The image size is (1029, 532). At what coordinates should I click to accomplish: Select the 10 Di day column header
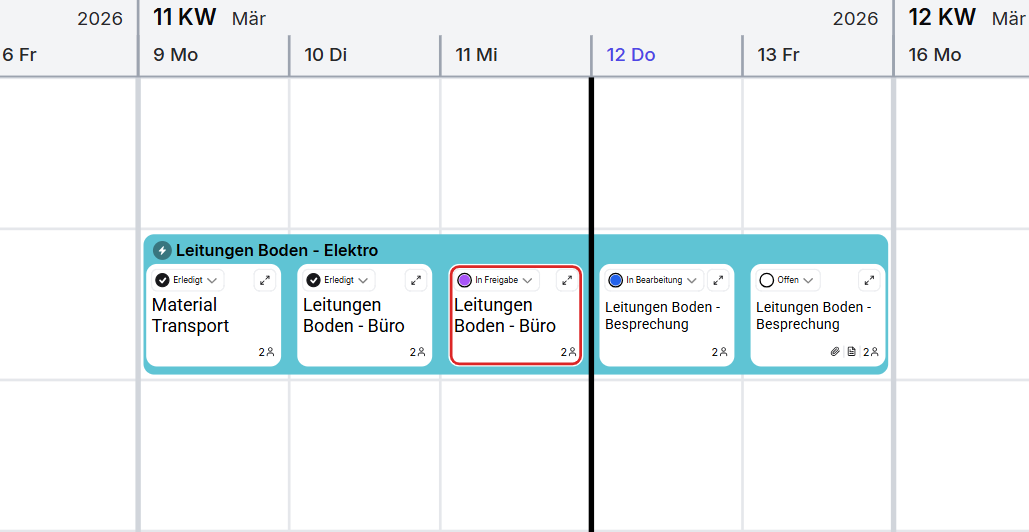tap(326, 55)
